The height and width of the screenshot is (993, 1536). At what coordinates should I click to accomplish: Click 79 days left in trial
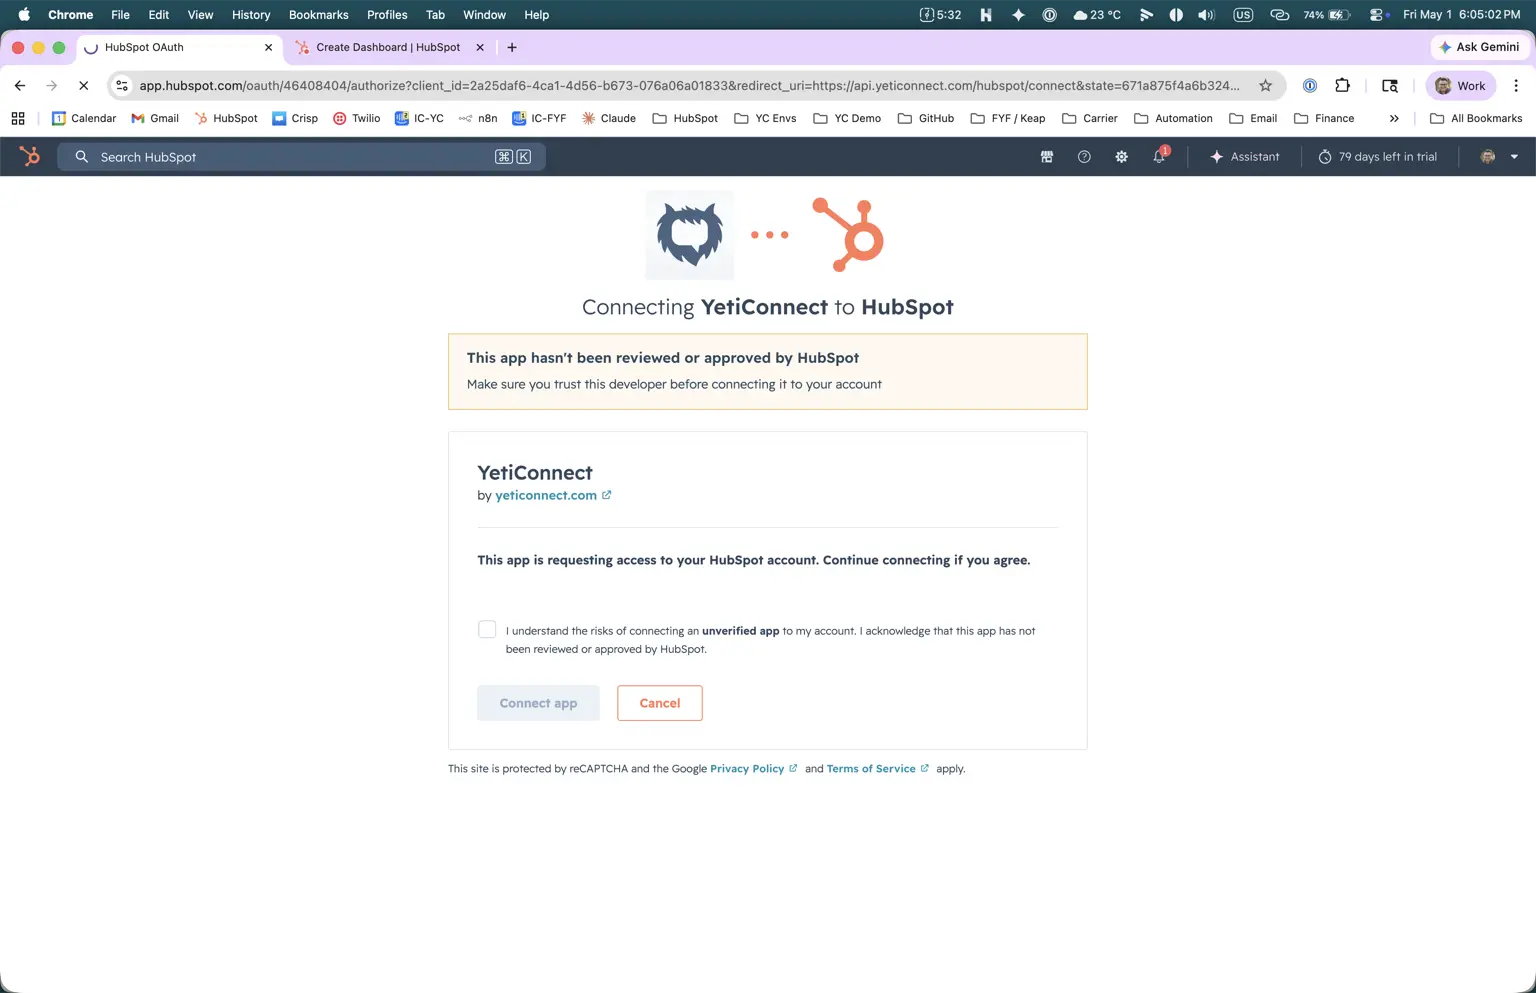[x=1377, y=157]
